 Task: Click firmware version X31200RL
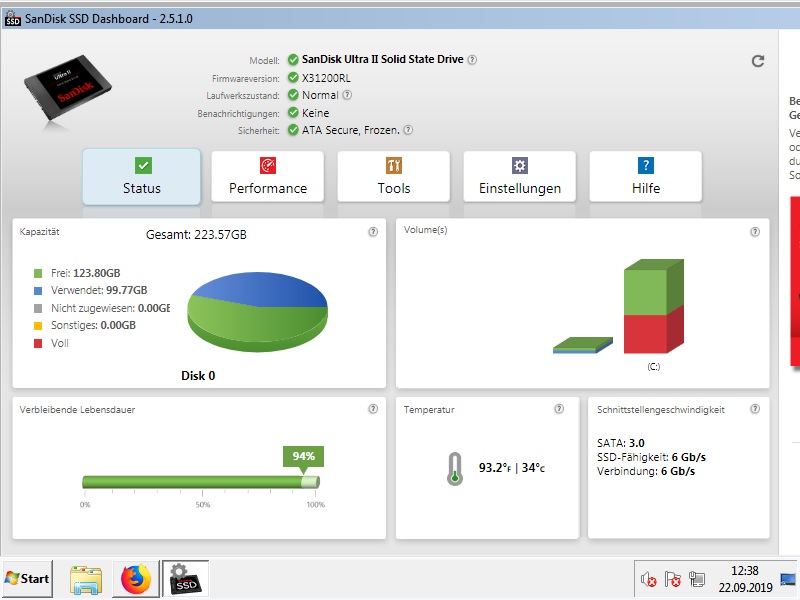click(326, 78)
